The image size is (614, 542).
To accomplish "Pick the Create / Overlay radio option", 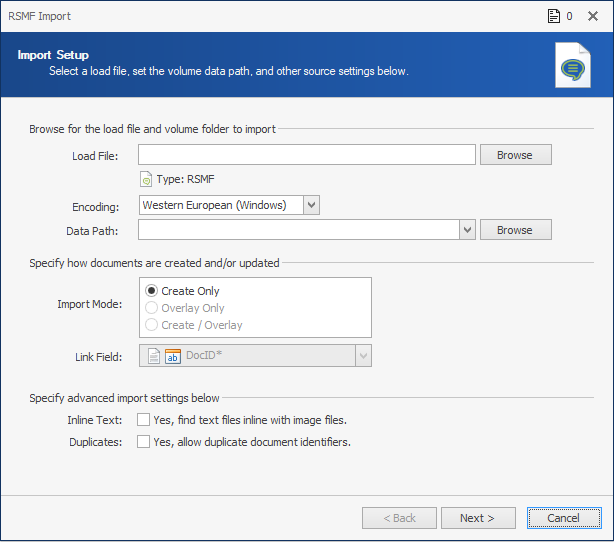I will 153,325.
